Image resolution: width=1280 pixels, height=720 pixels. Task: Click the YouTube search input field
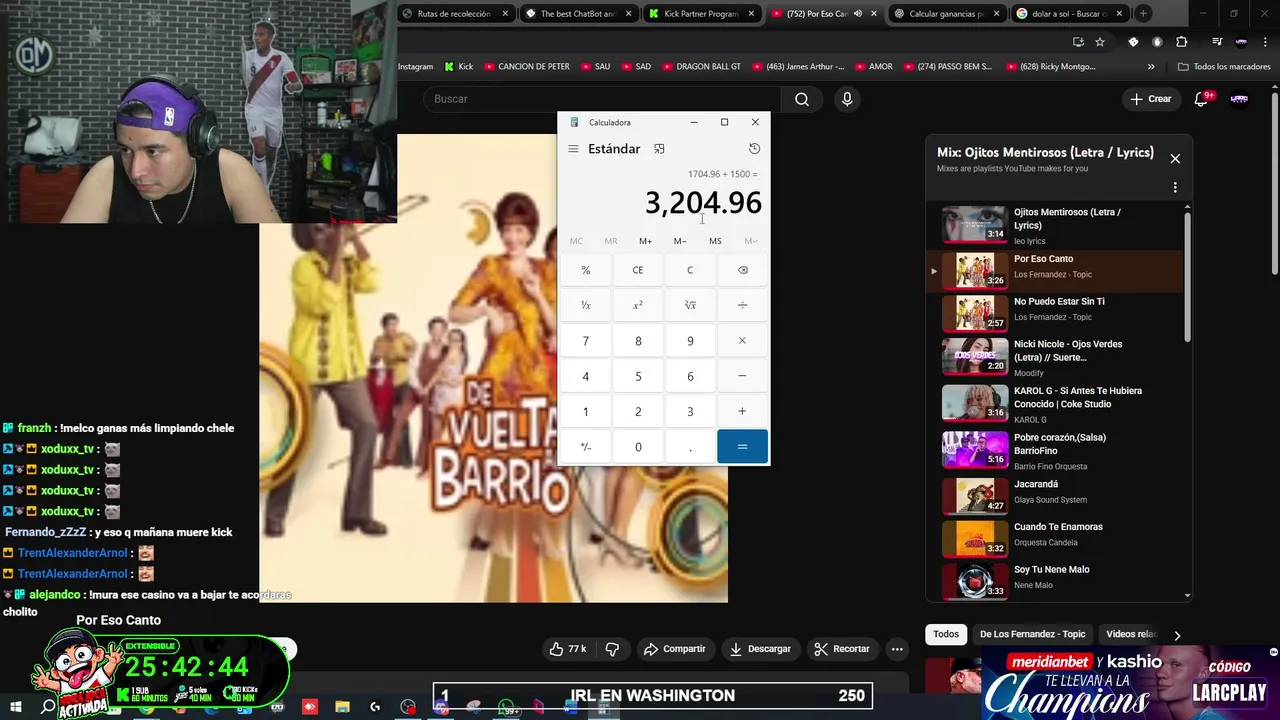coord(603,99)
